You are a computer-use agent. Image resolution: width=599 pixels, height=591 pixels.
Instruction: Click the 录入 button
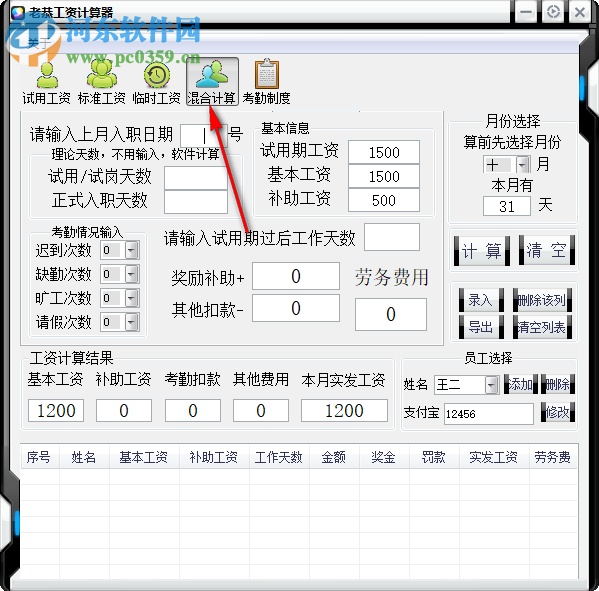point(481,300)
